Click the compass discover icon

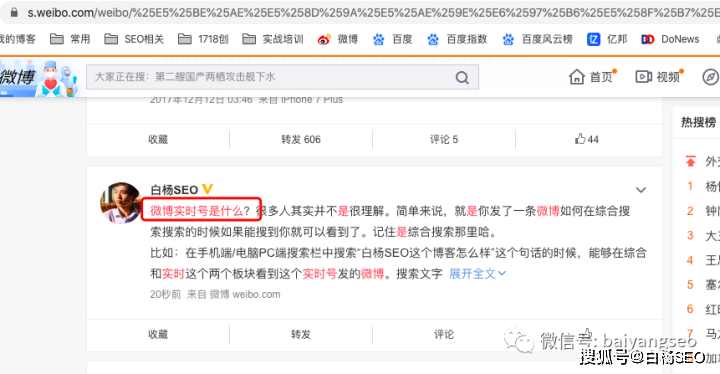coord(710,77)
